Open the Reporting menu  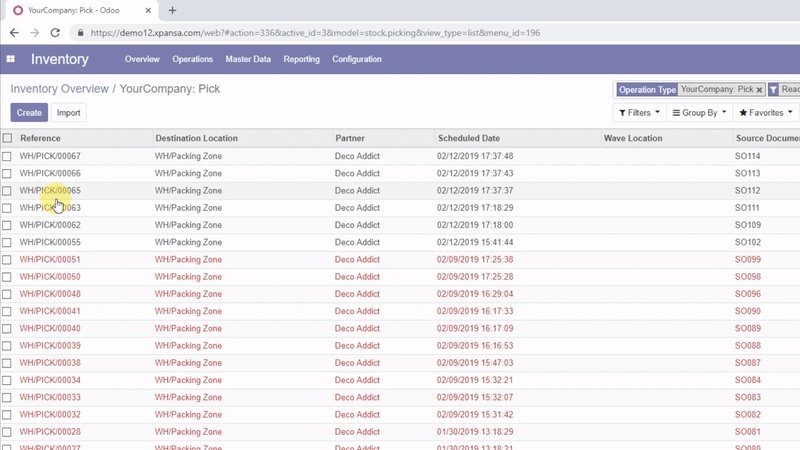(302, 59)
